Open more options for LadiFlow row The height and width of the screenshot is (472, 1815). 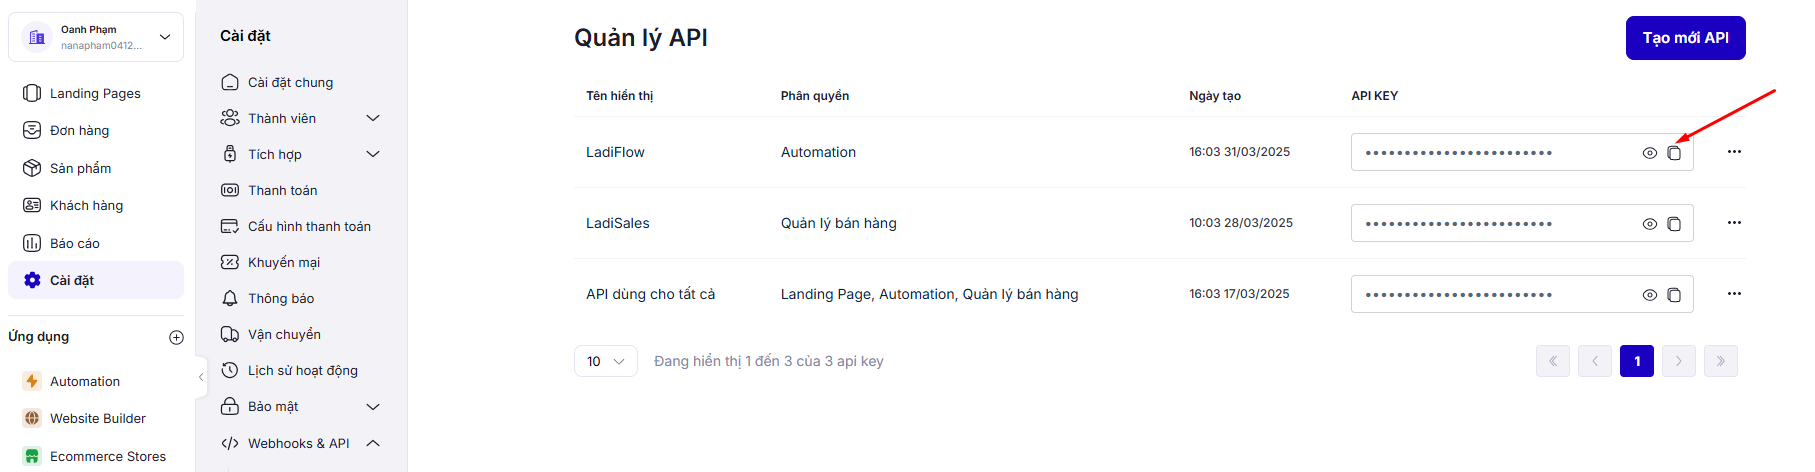click(x=1734, y=152)
